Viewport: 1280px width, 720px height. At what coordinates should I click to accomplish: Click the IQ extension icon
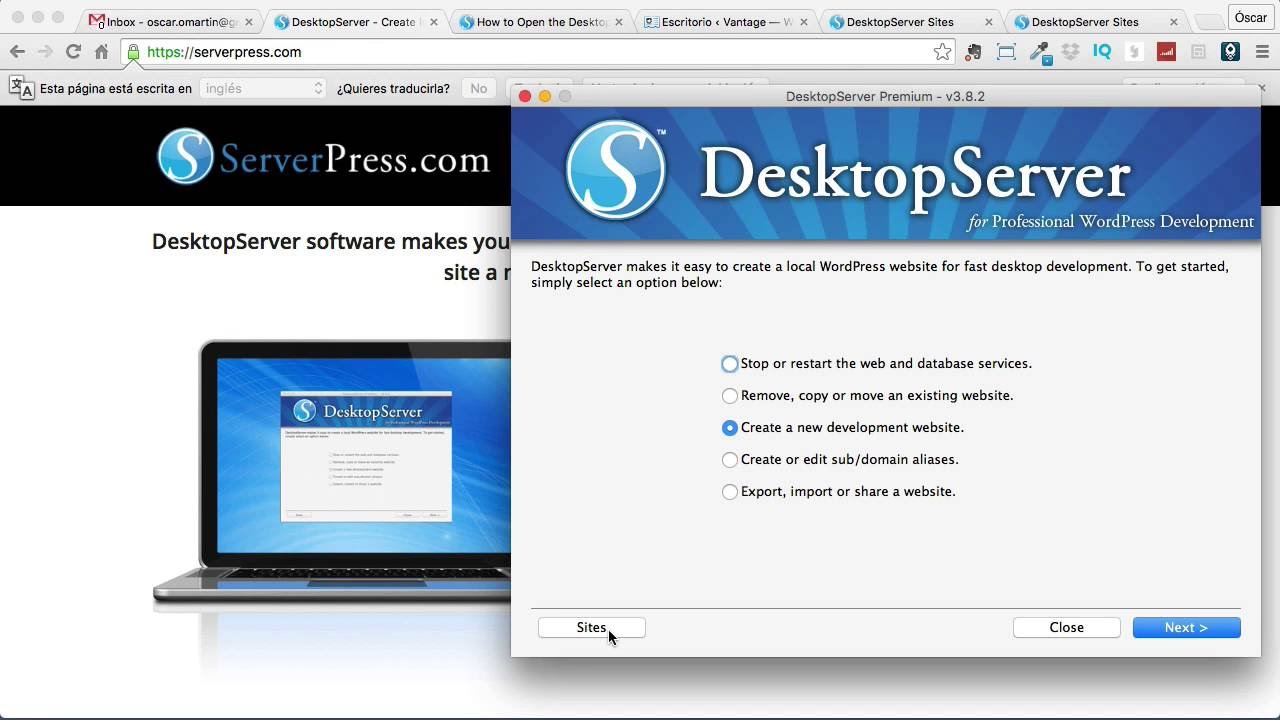click(x=1102, y=52)
